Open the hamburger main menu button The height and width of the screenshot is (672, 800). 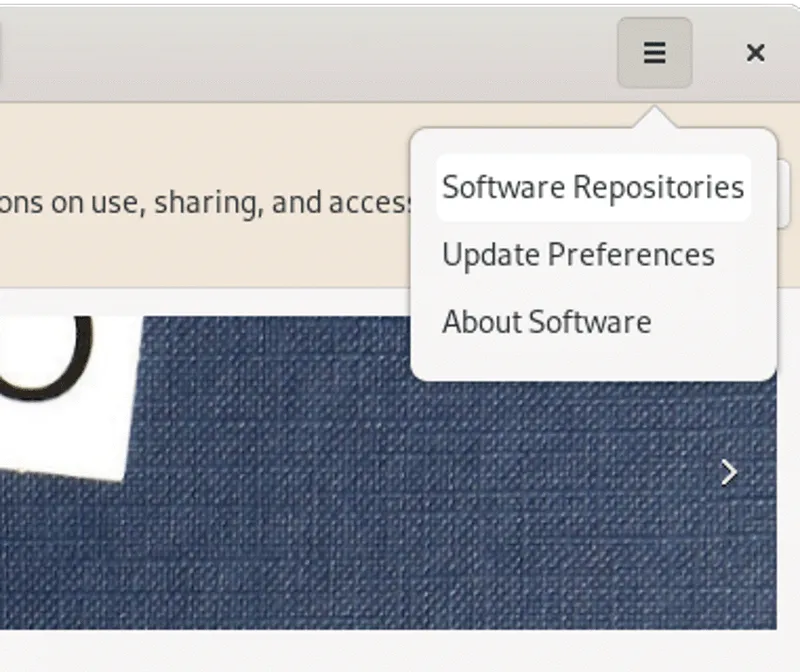[x=655, y=53]
